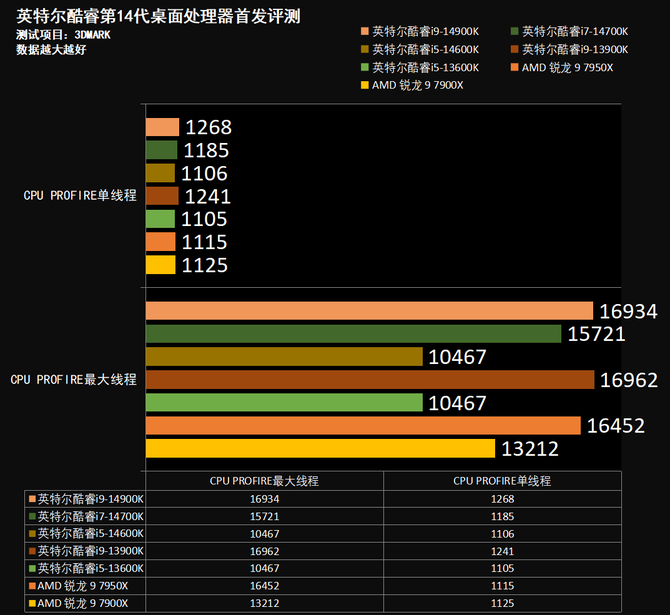Click the max-thread bar labeled 16452
The height and width of the screenshot is (615, 670).
[x=363, y=426]
